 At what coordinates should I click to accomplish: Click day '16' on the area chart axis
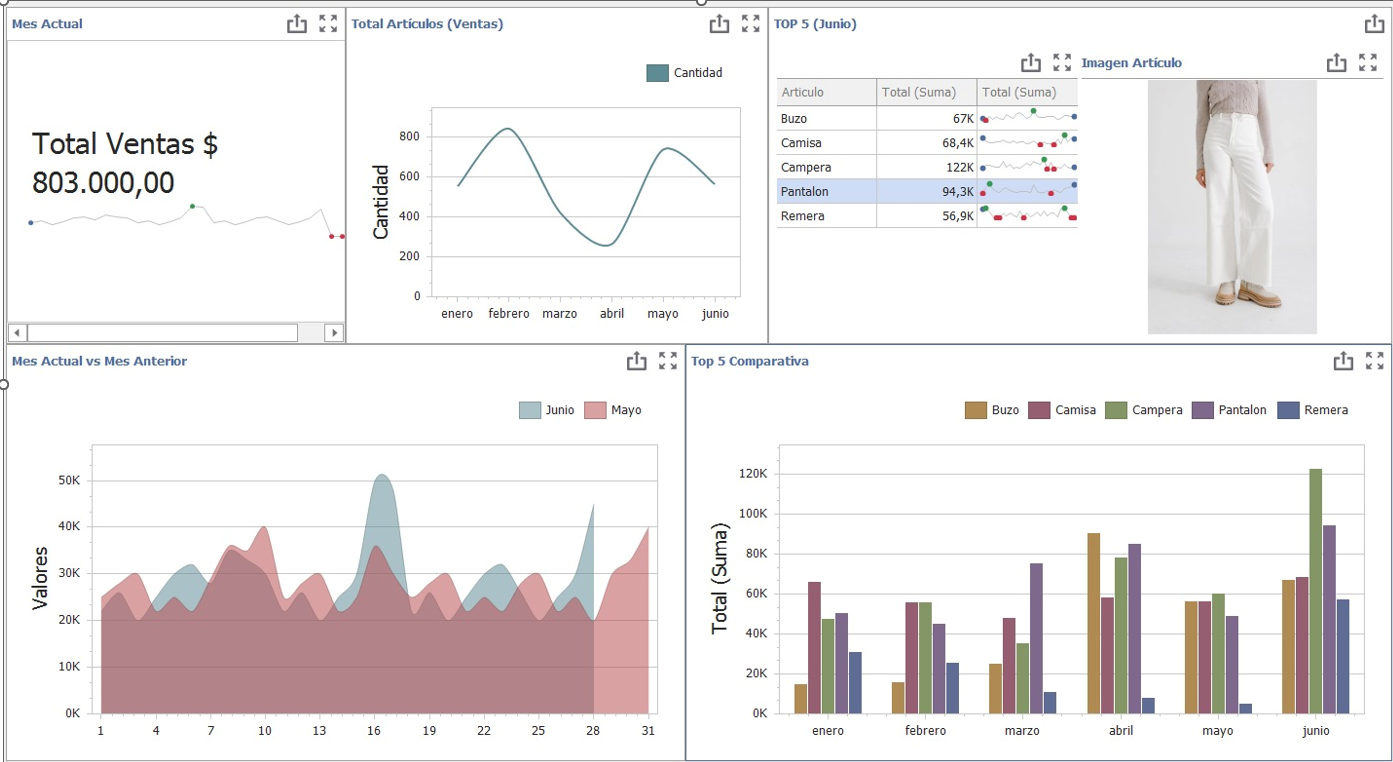pos(374,731)
